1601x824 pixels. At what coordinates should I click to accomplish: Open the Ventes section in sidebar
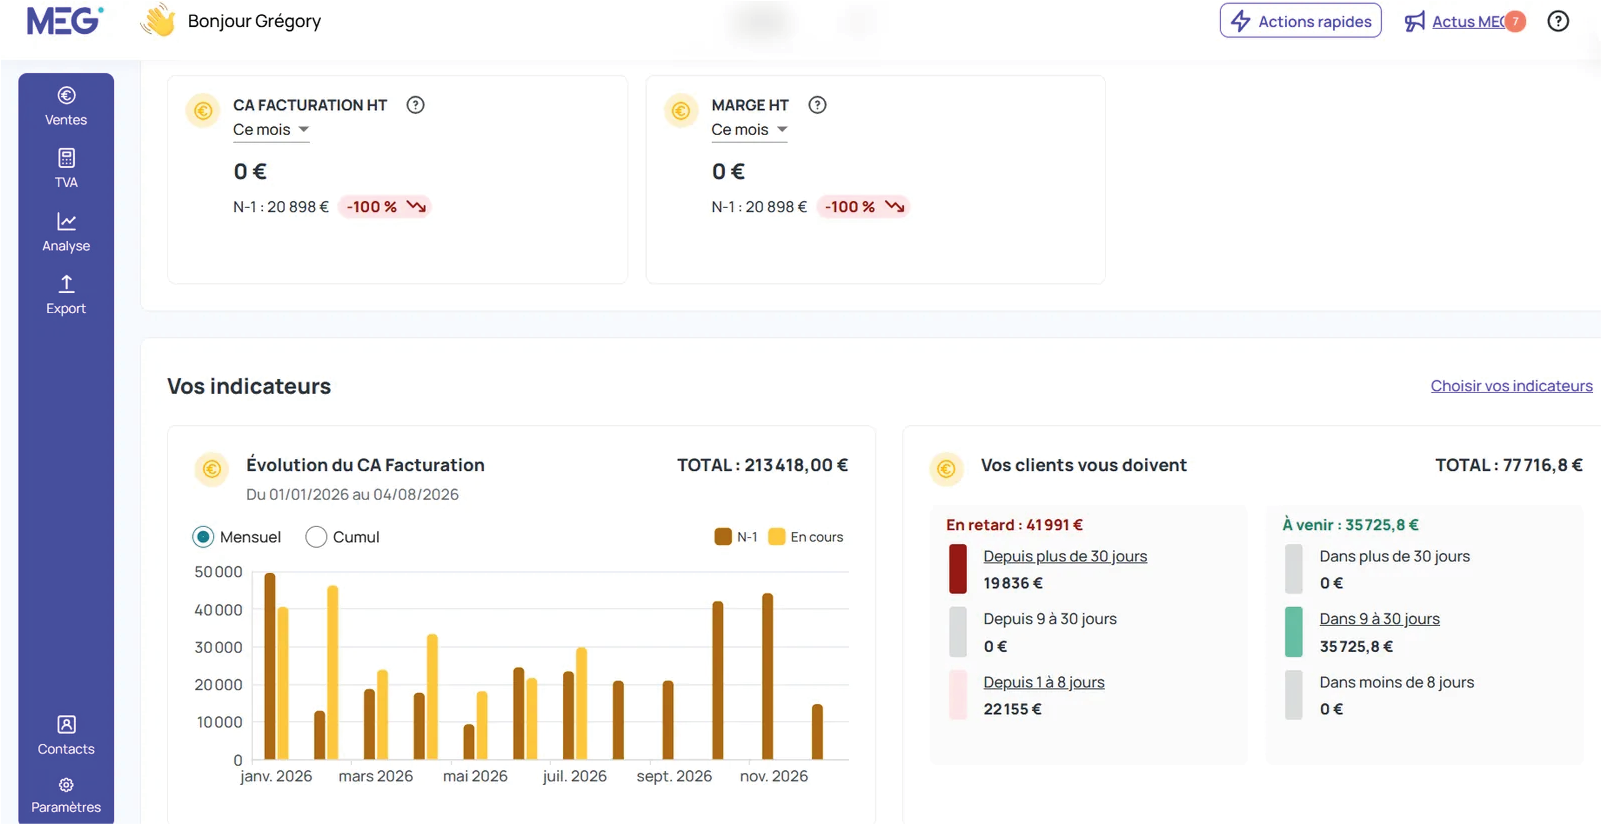66,106
